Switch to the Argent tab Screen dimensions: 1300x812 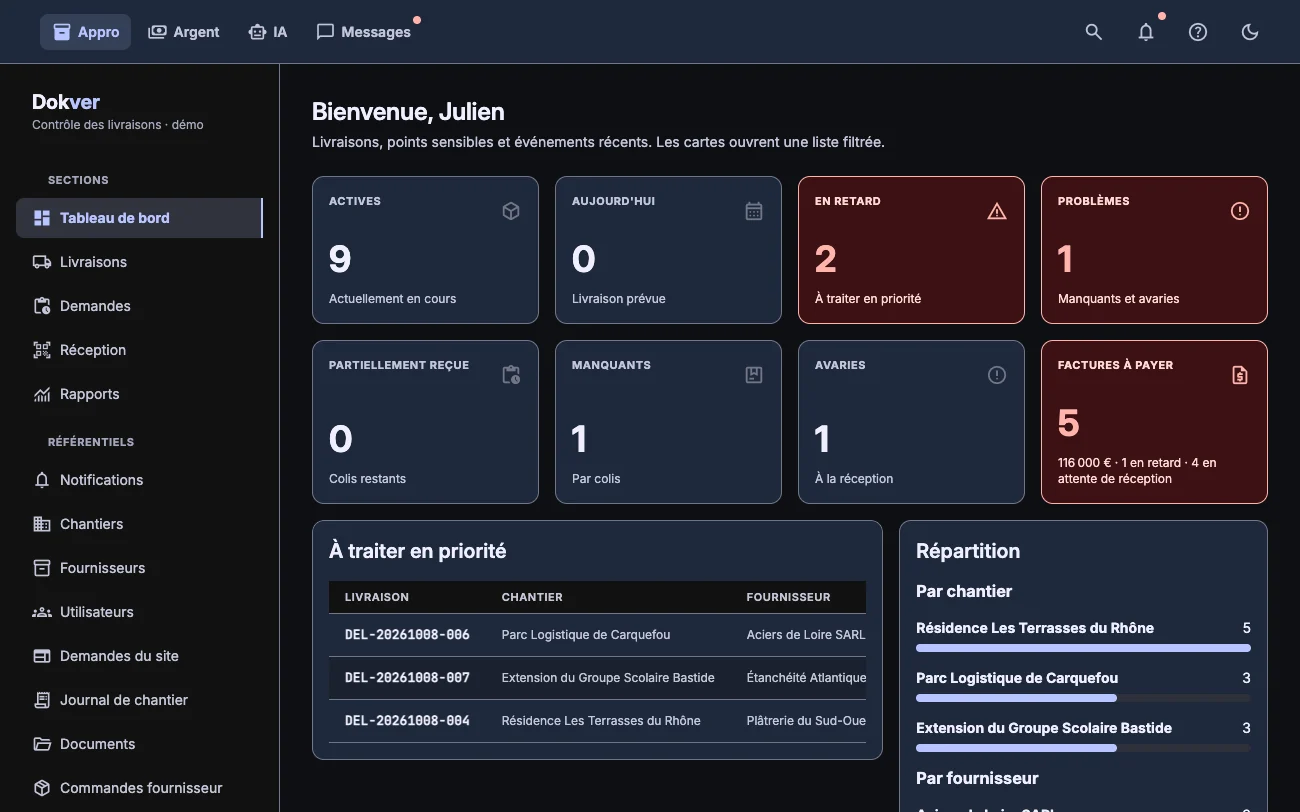point(184,32)
